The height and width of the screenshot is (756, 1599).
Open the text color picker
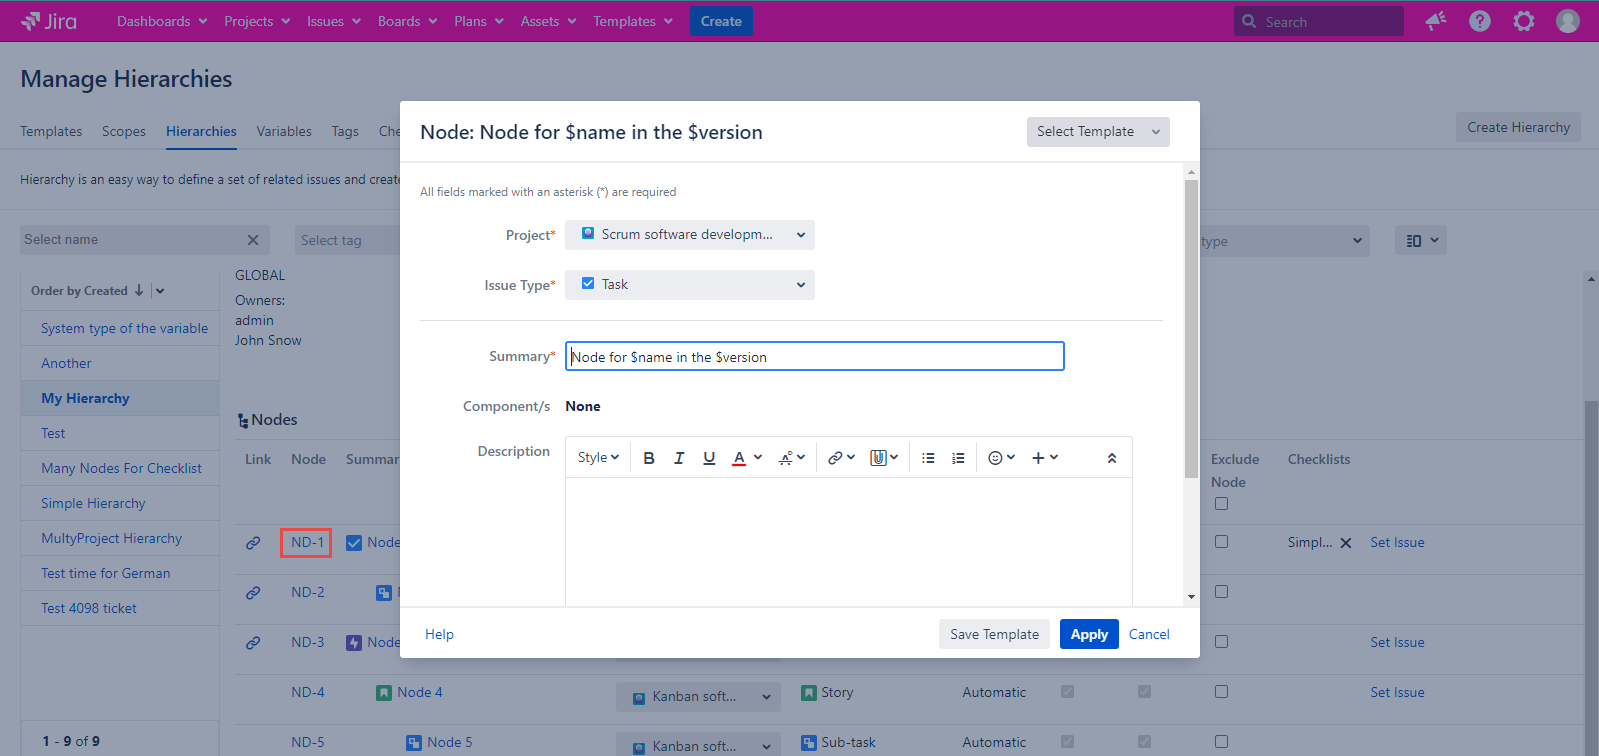pos(746,458)
